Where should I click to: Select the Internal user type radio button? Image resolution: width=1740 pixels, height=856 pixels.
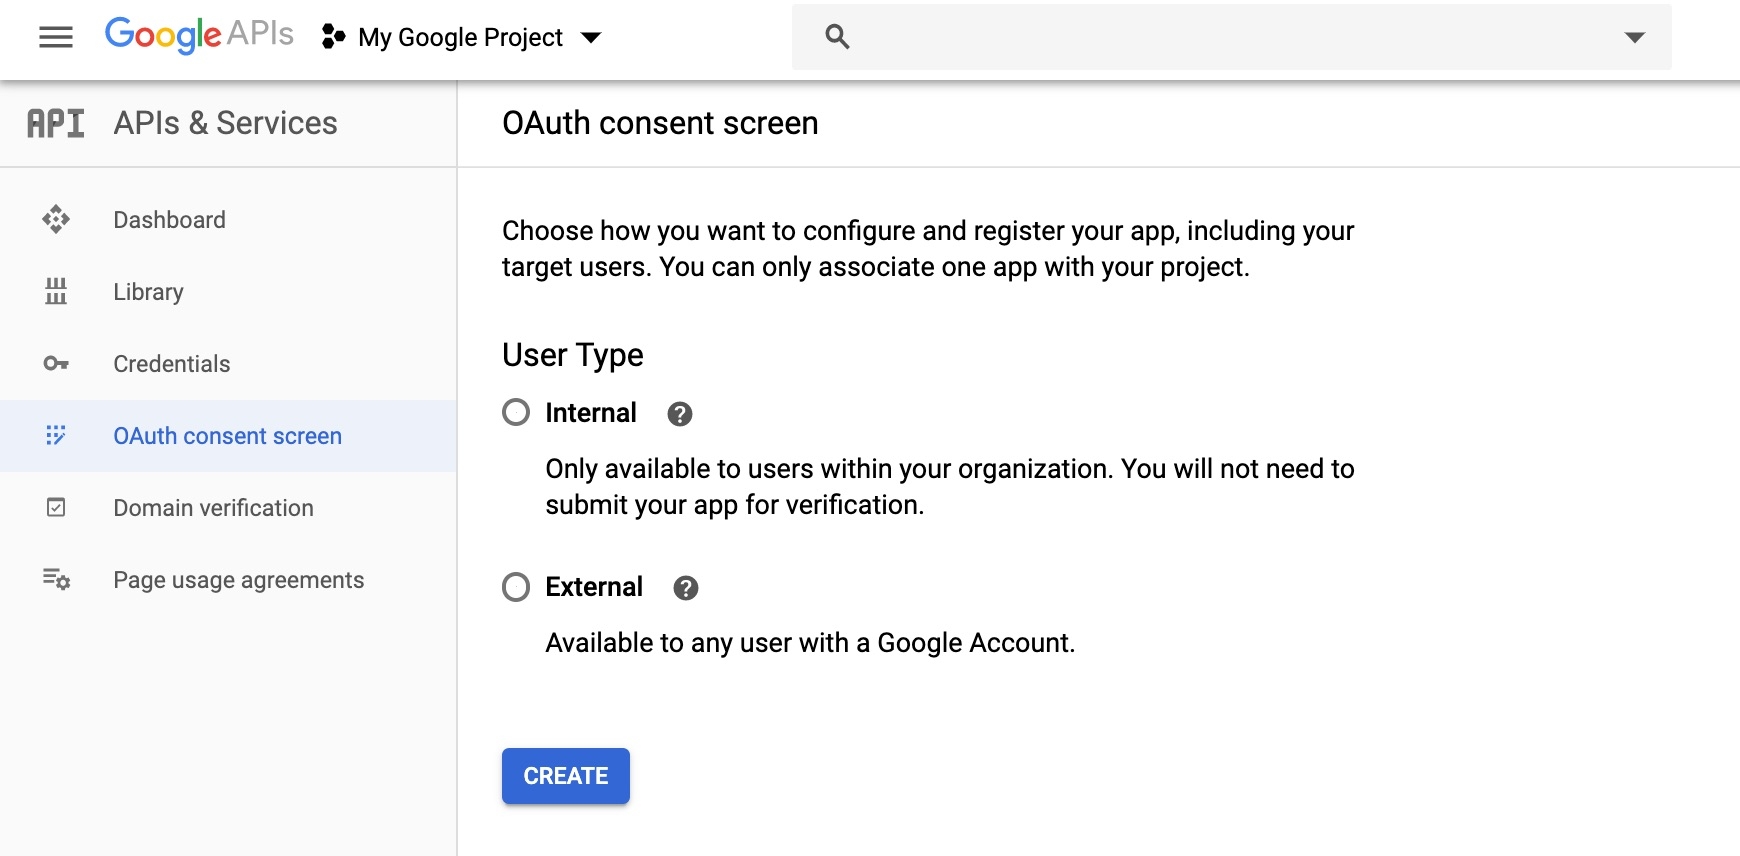pyautogui.click(x=516, y=412)
